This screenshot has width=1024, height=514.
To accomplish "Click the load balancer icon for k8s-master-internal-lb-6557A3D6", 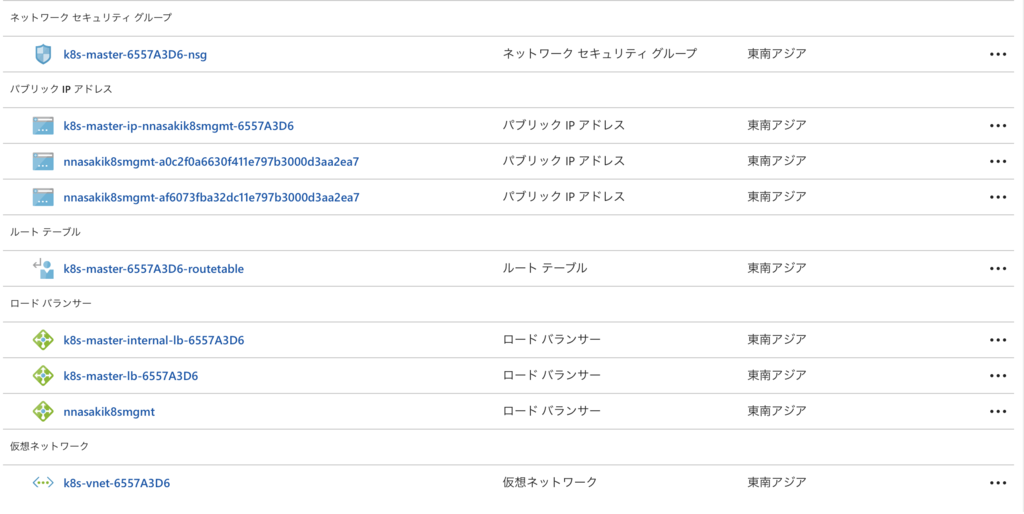I will [x=43, y=340].
